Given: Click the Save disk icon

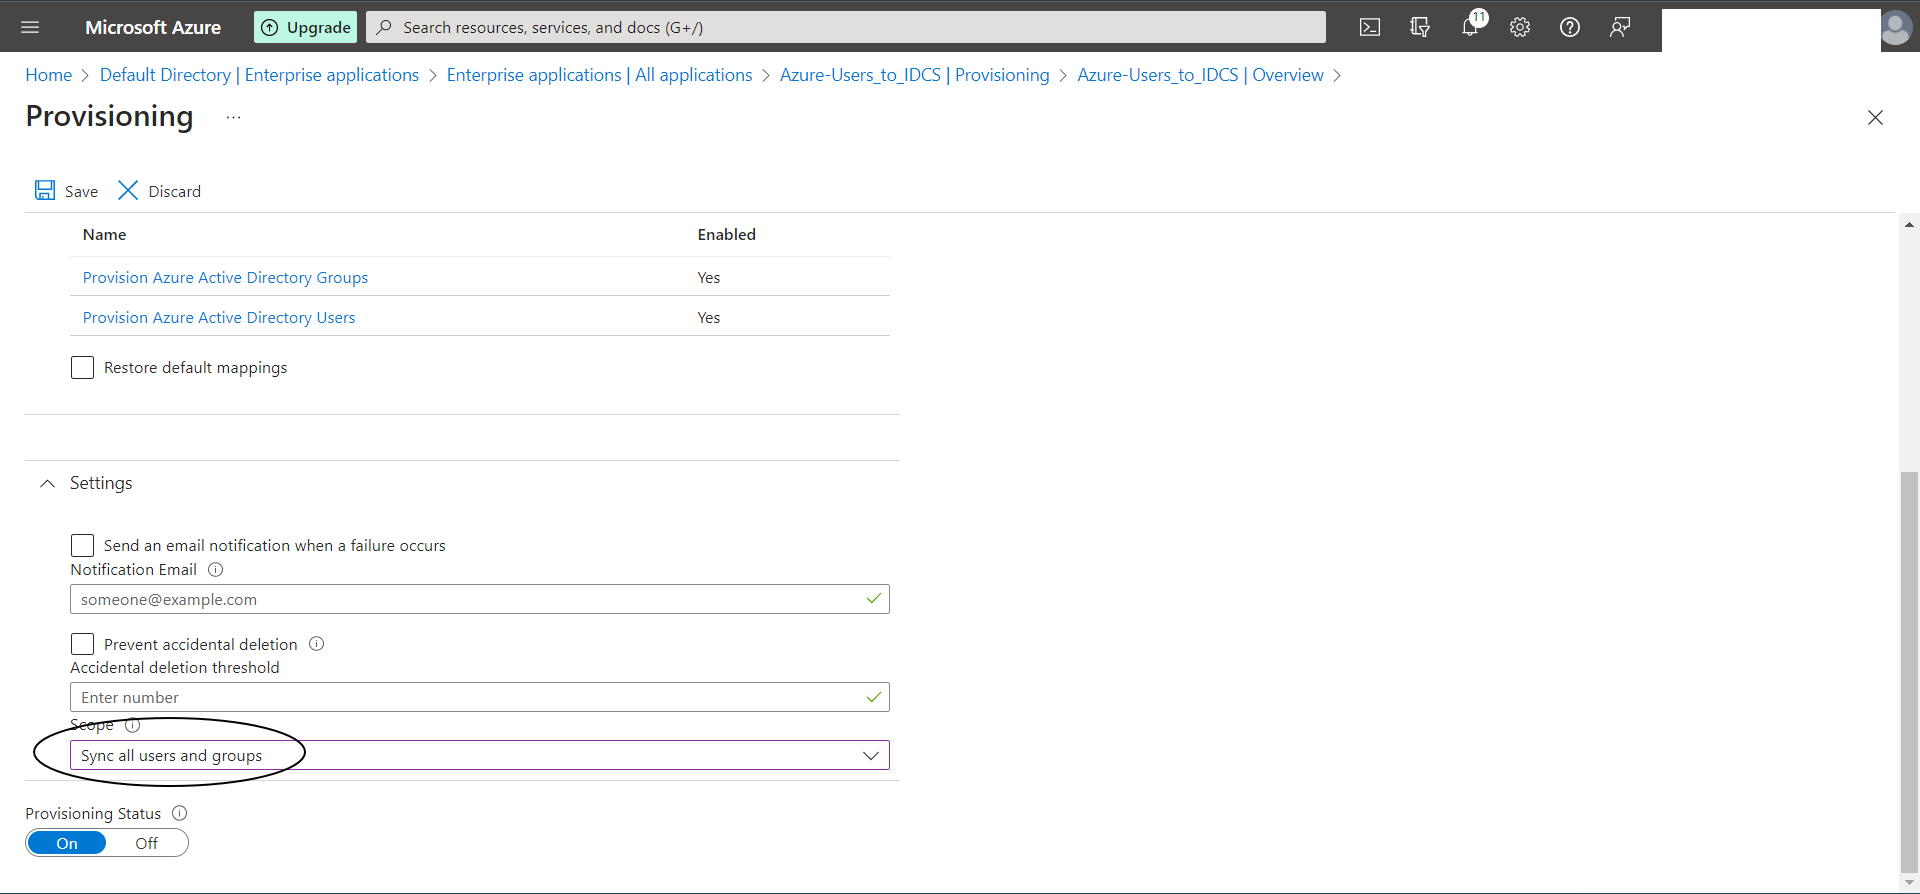Looking at the screenshot, I should 45,190.
